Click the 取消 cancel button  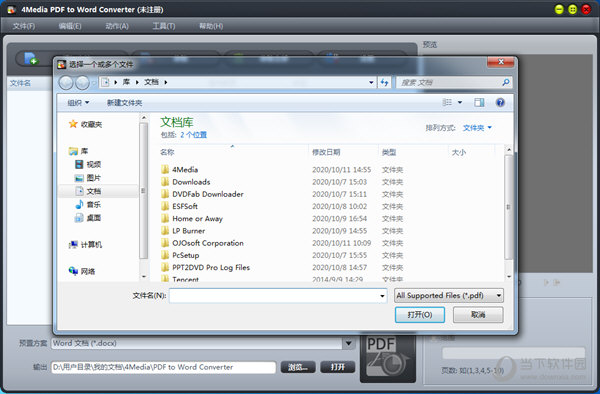[x=478, y=315]
